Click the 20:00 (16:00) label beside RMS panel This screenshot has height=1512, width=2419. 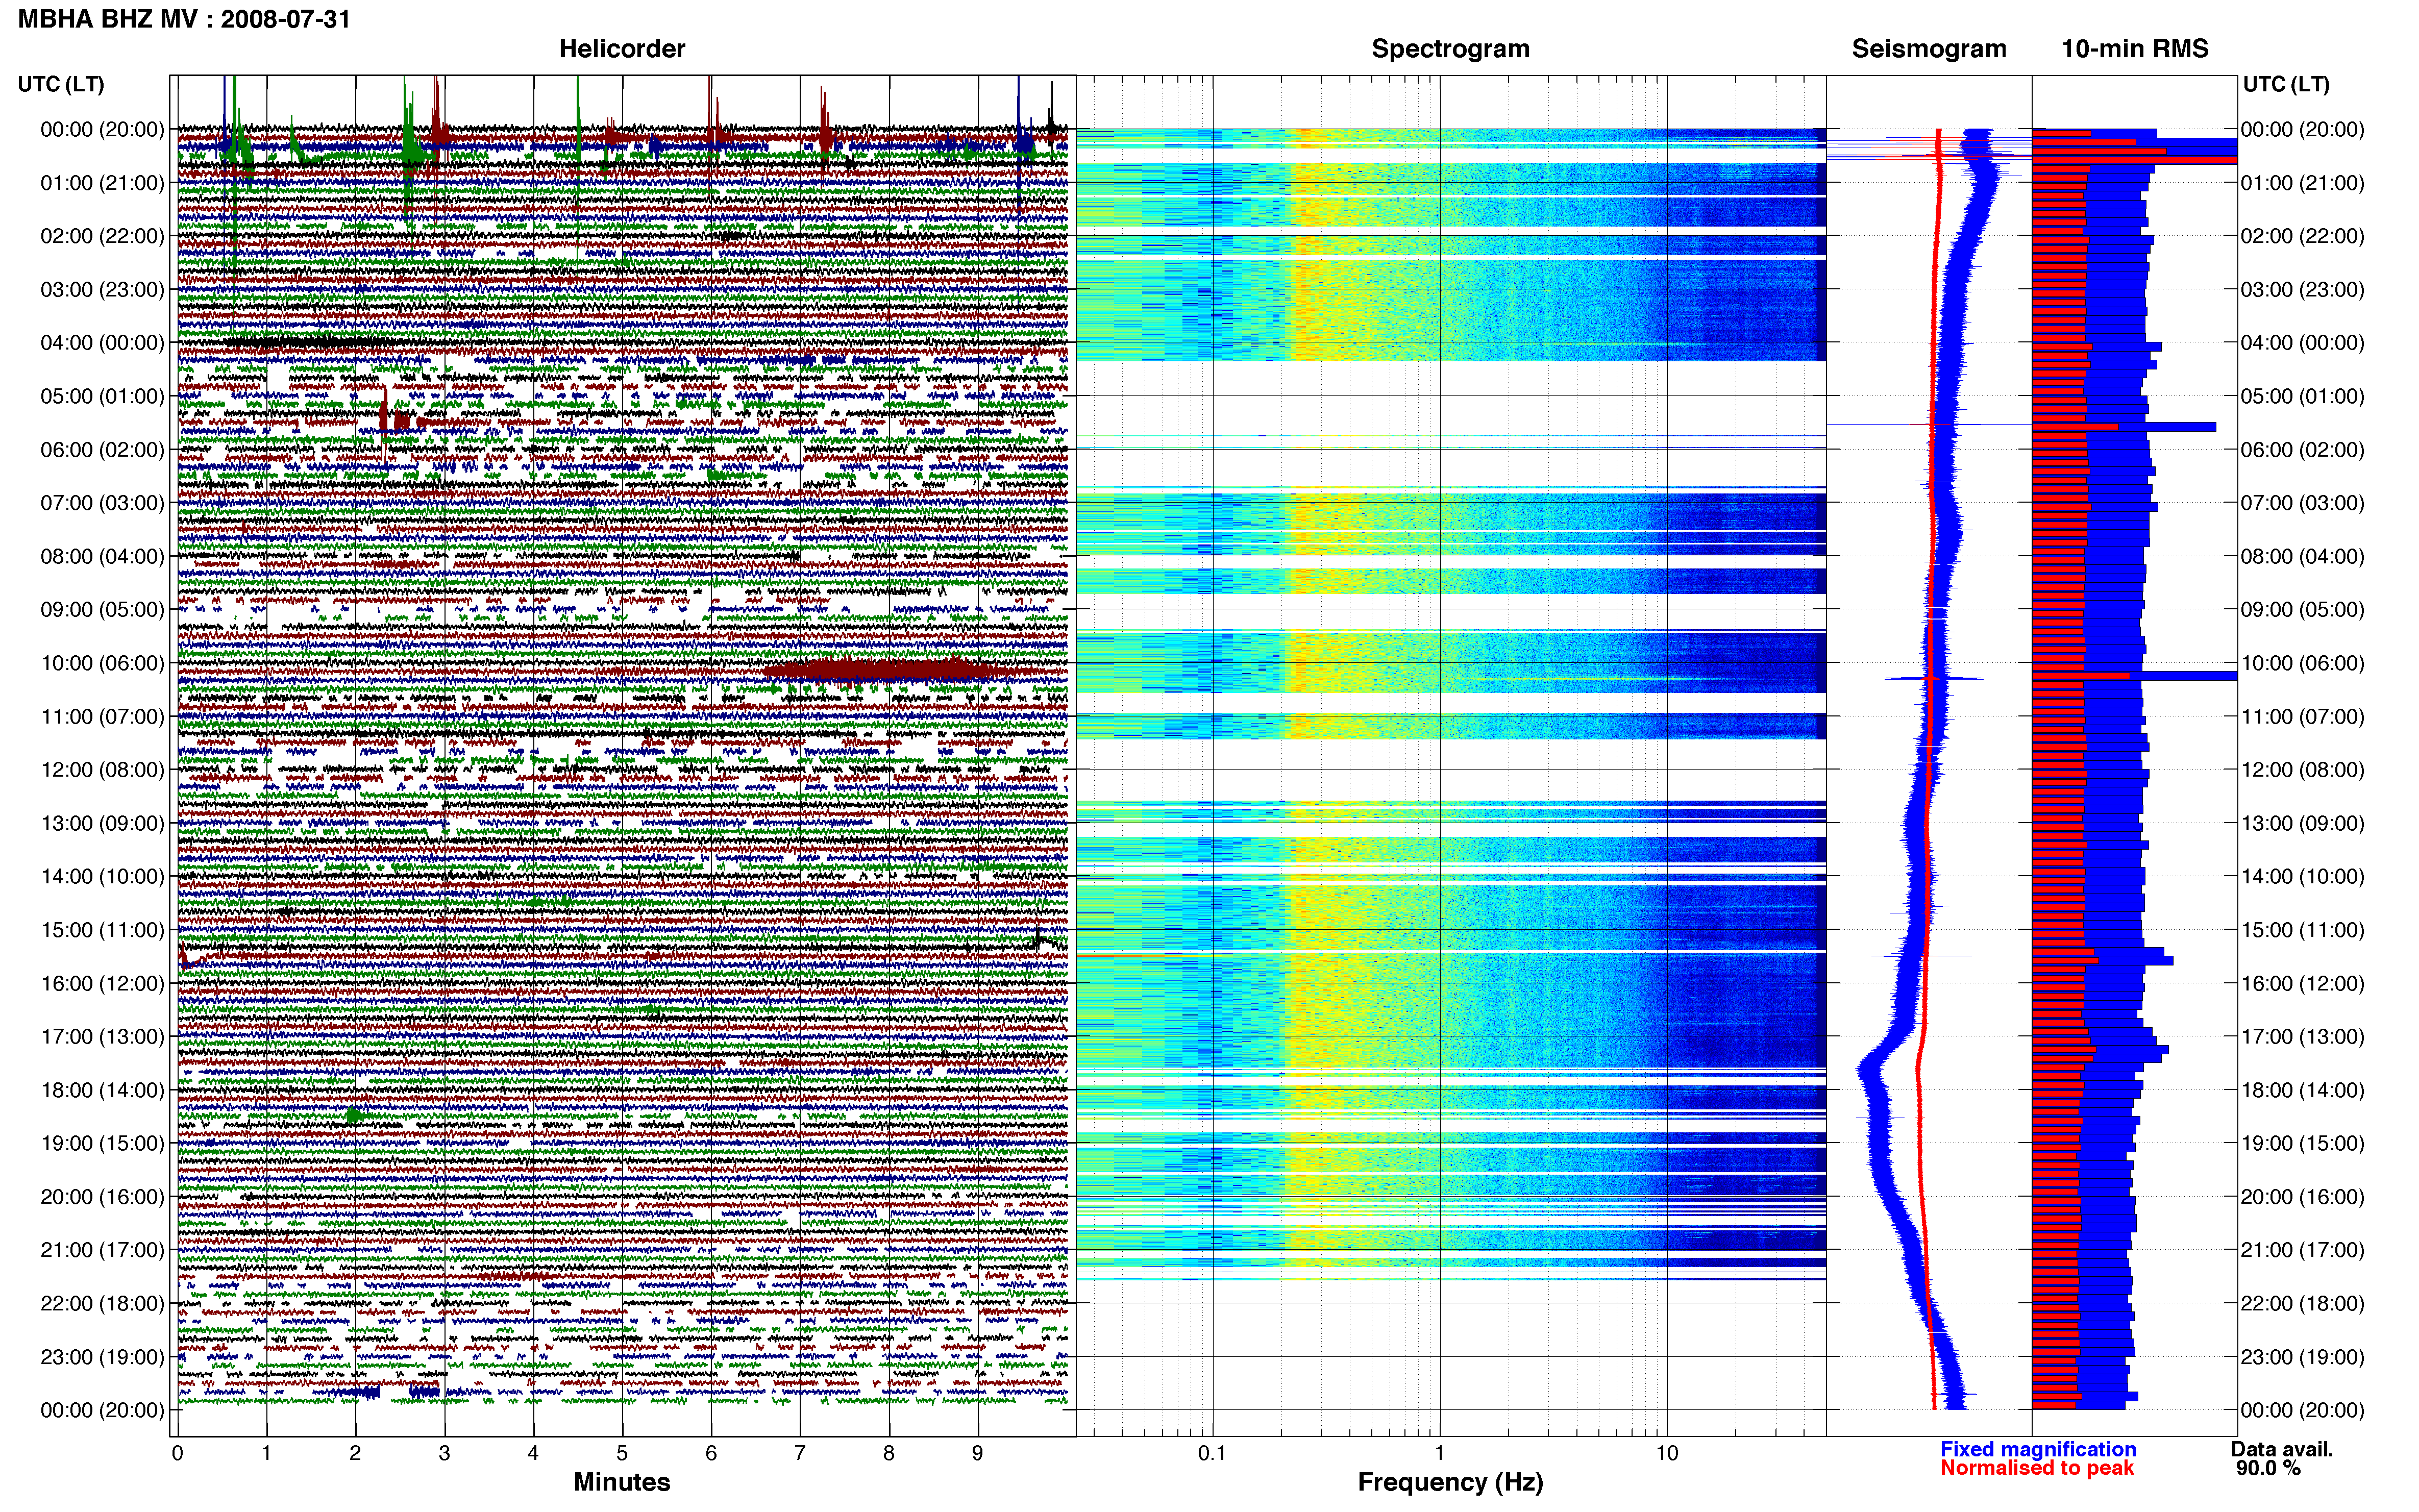pyautogui.click(x=2303, y=1196)
